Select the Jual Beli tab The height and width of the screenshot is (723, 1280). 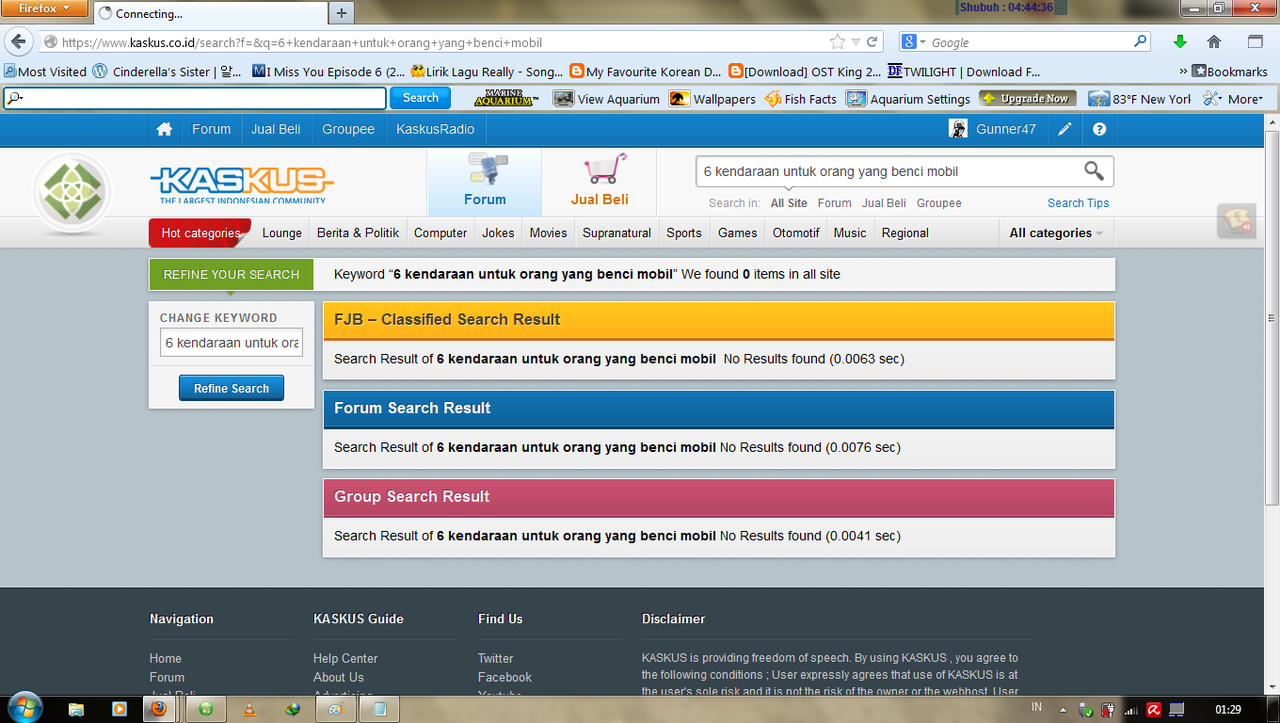point(600,183)
